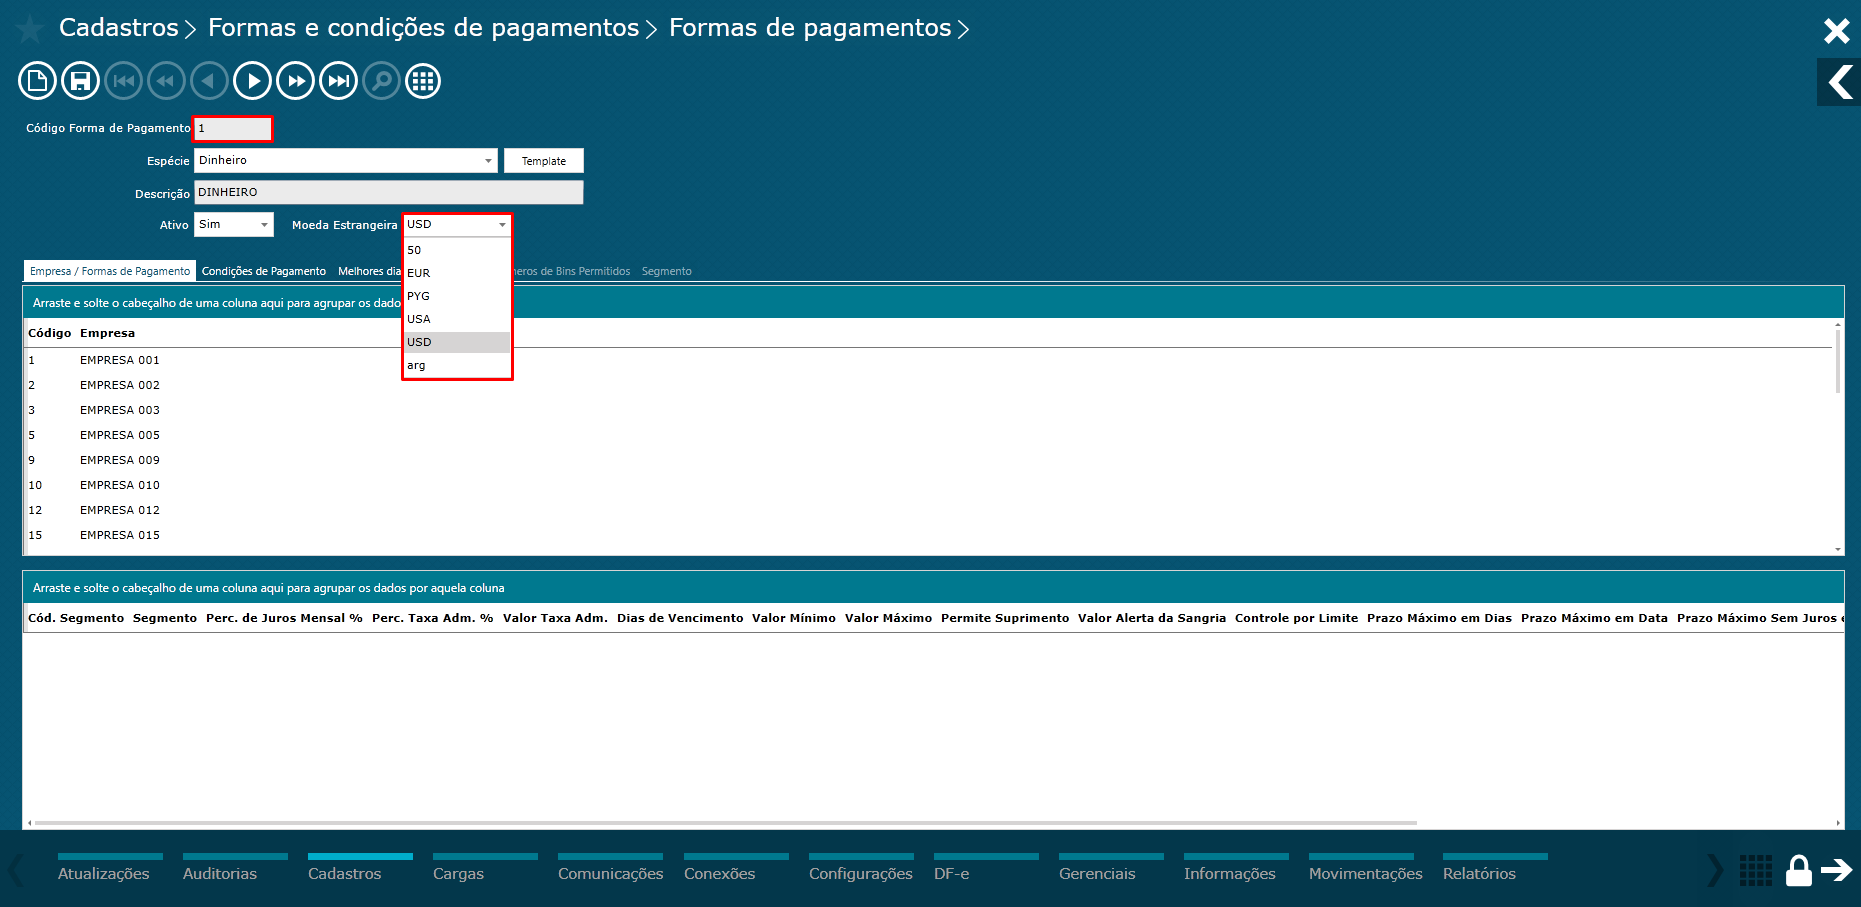Select the EMPRESA 015 row
Image resolution: width=1861 pixels, height=907 pixels.
(x=928, y=535)
